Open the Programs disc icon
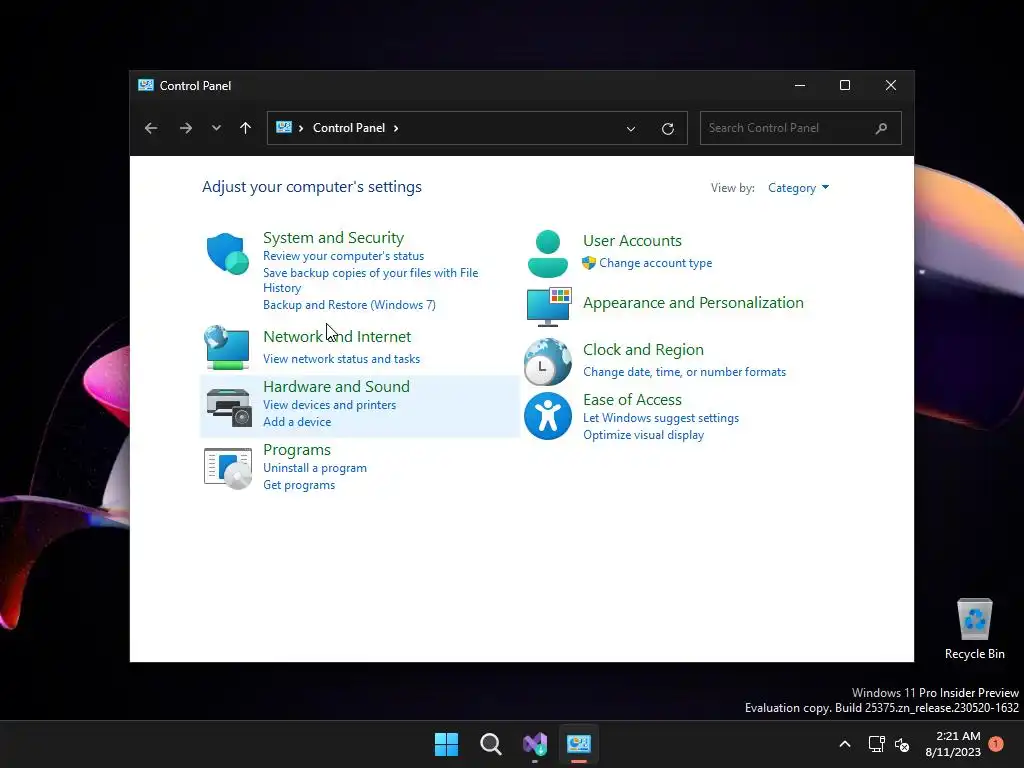 click(x=228, y=468)
